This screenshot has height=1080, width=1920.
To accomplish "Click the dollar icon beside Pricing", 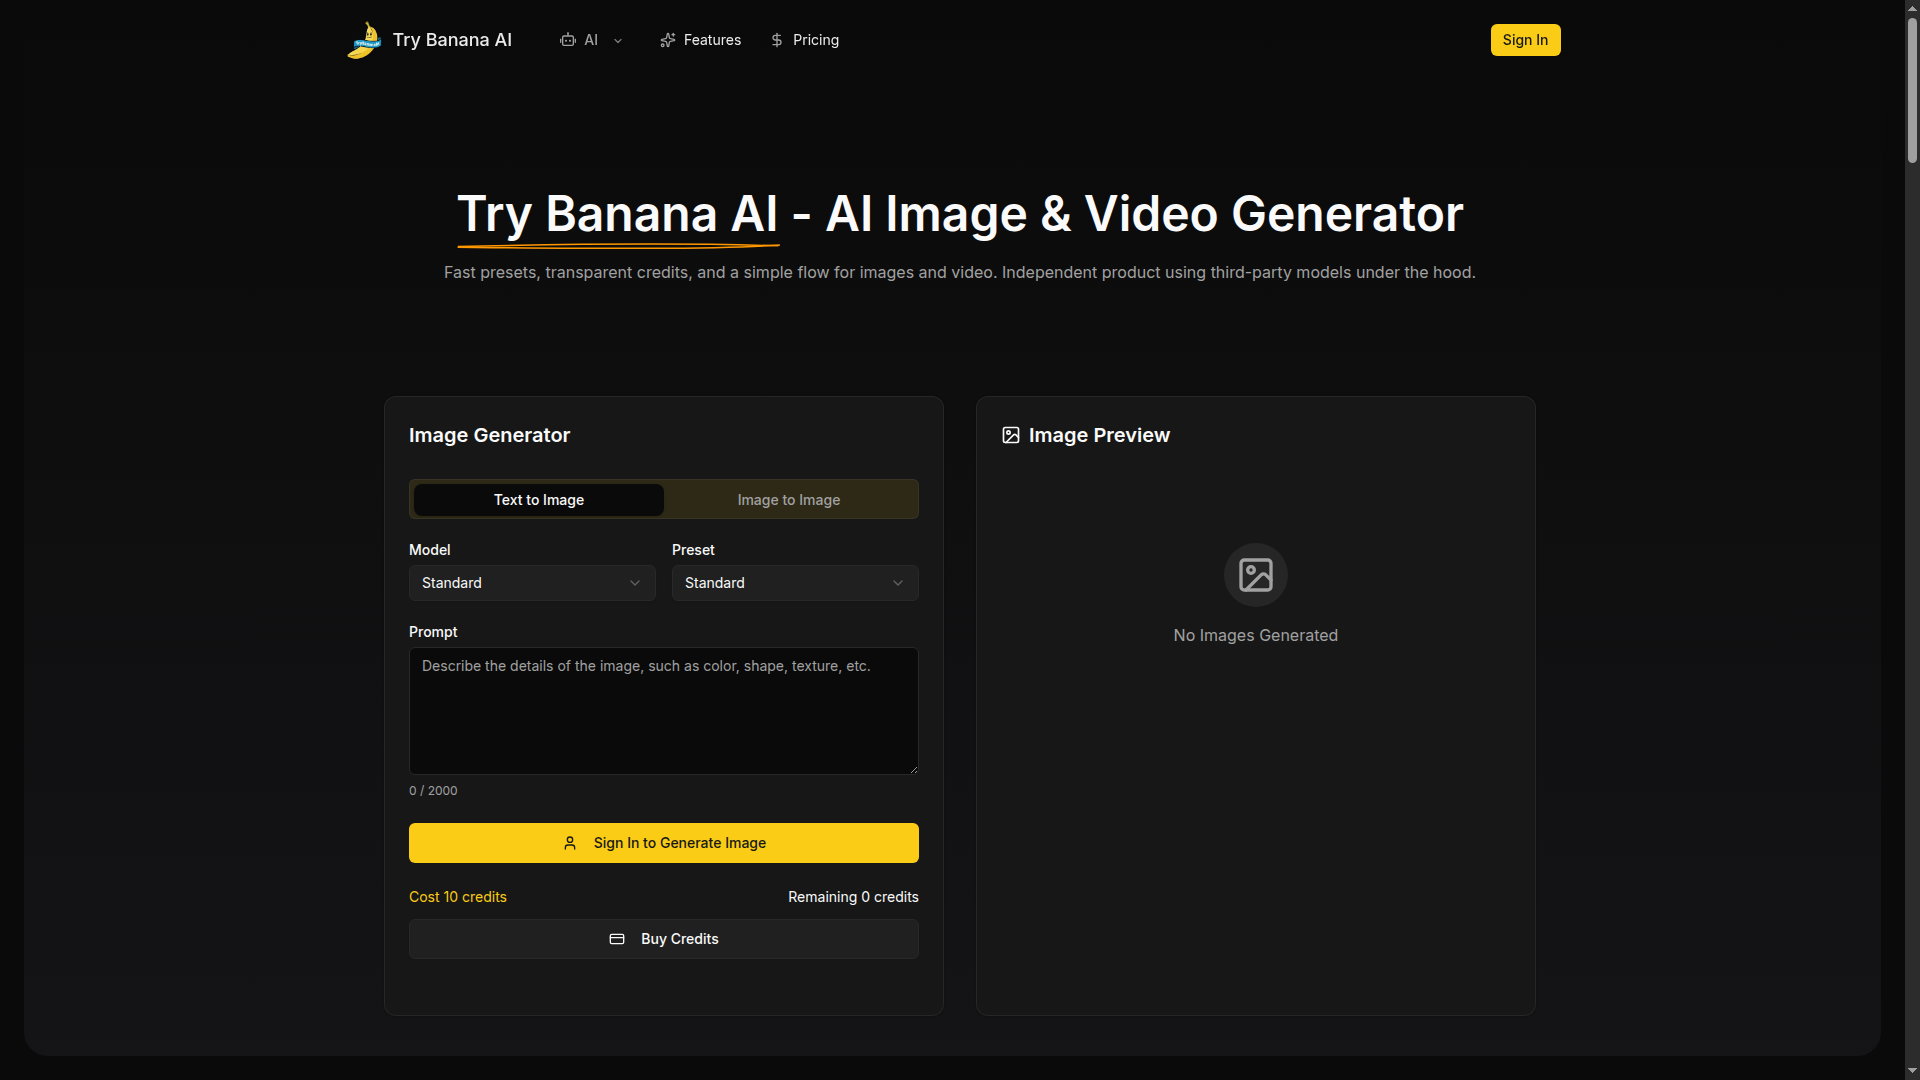I will coord(777,40).
